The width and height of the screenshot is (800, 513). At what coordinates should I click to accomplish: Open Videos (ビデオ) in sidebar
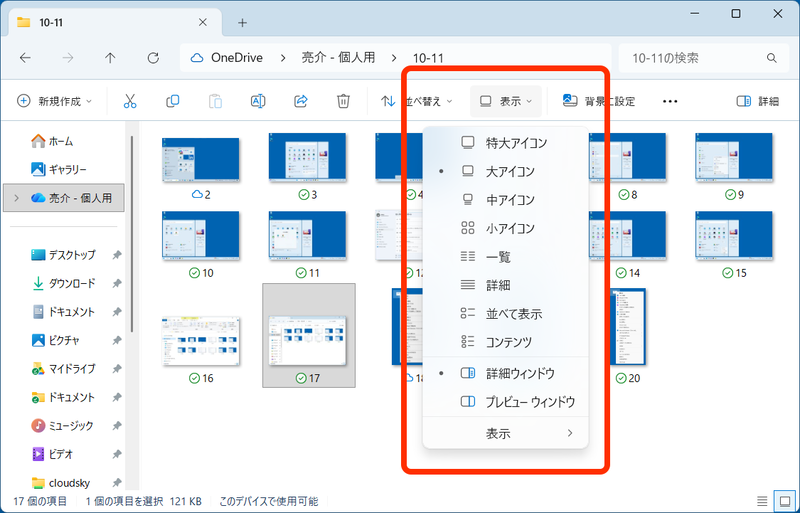(52, 453)
